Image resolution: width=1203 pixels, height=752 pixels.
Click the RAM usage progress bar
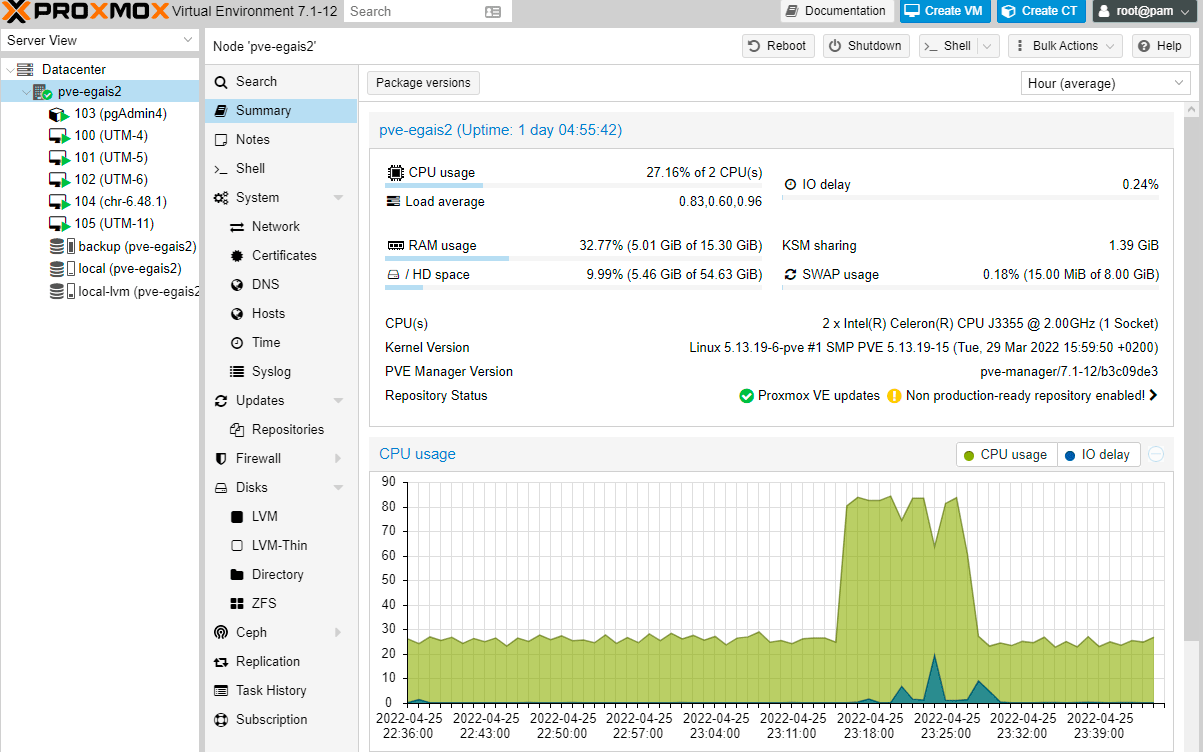point(573,258)
